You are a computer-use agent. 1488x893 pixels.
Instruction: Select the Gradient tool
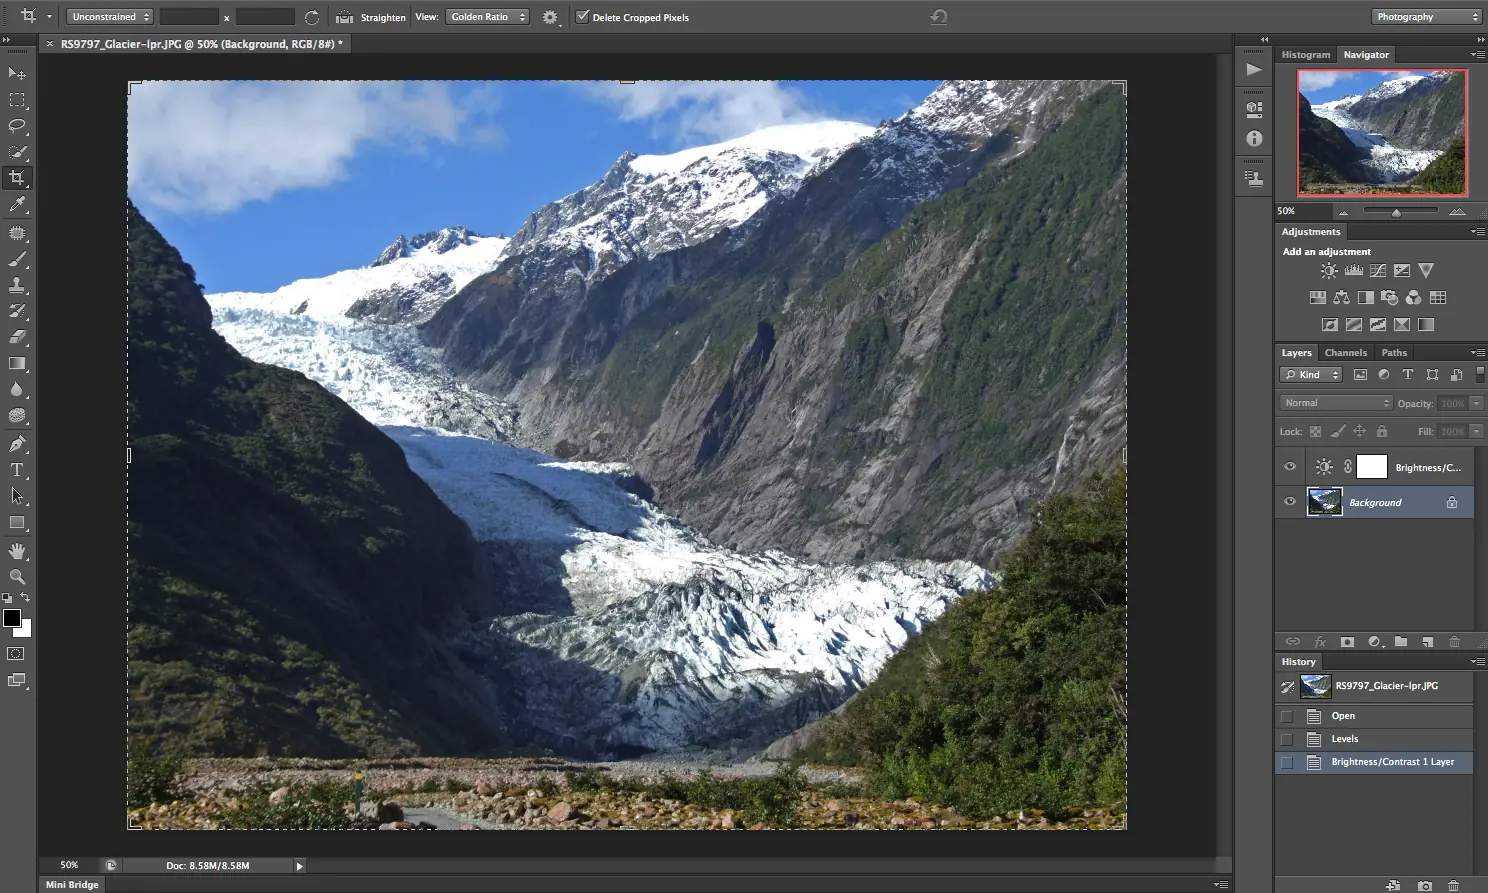click(17, 363)
